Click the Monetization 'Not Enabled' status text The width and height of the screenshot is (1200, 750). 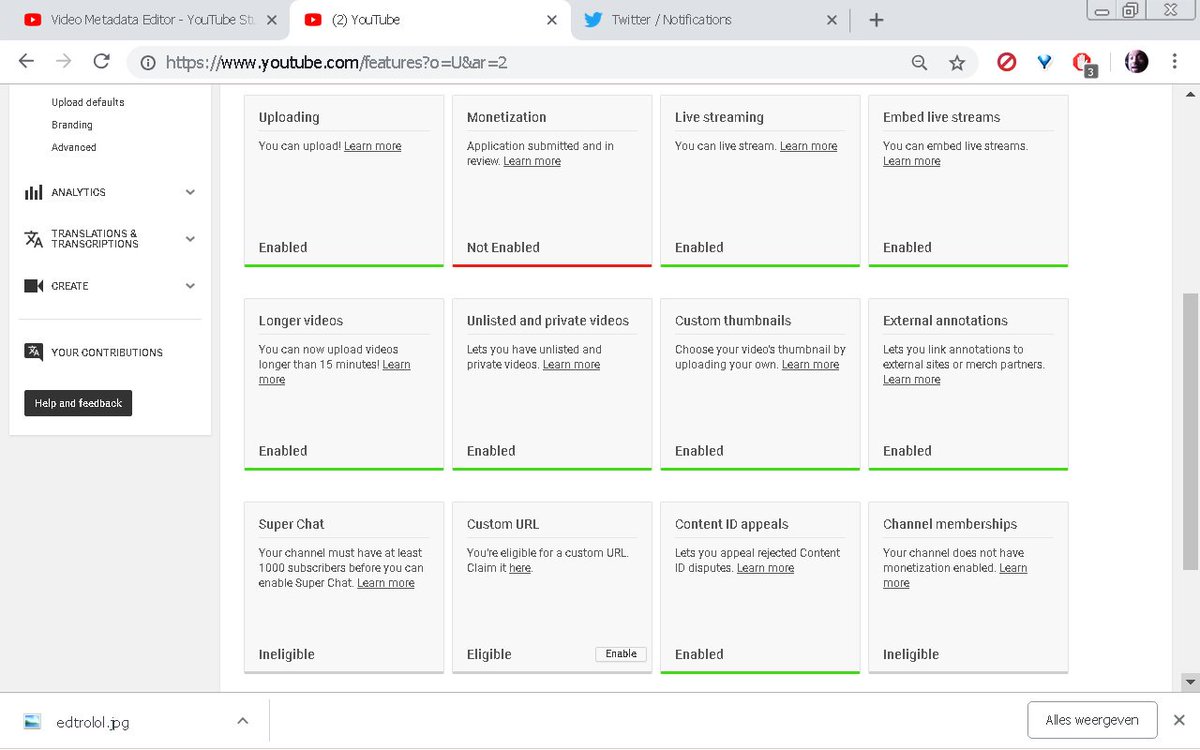coord(503,247)
